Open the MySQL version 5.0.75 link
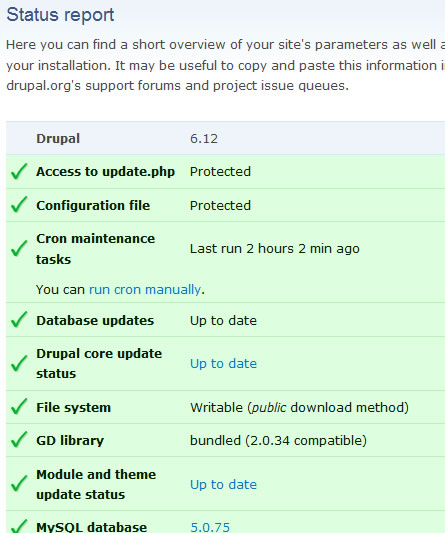Viewport: 445px width, 533px height. pos(210,527)
